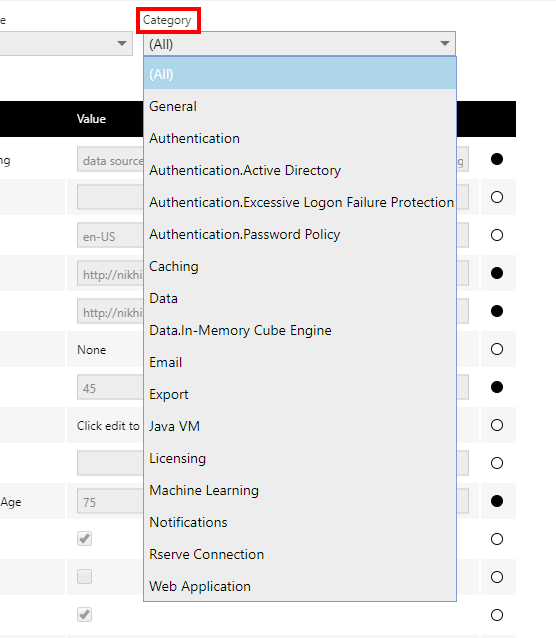The width and height of the screenshot is (556, 638).
Task: Collapse the Category dropdown arrow
Action: 445,44
